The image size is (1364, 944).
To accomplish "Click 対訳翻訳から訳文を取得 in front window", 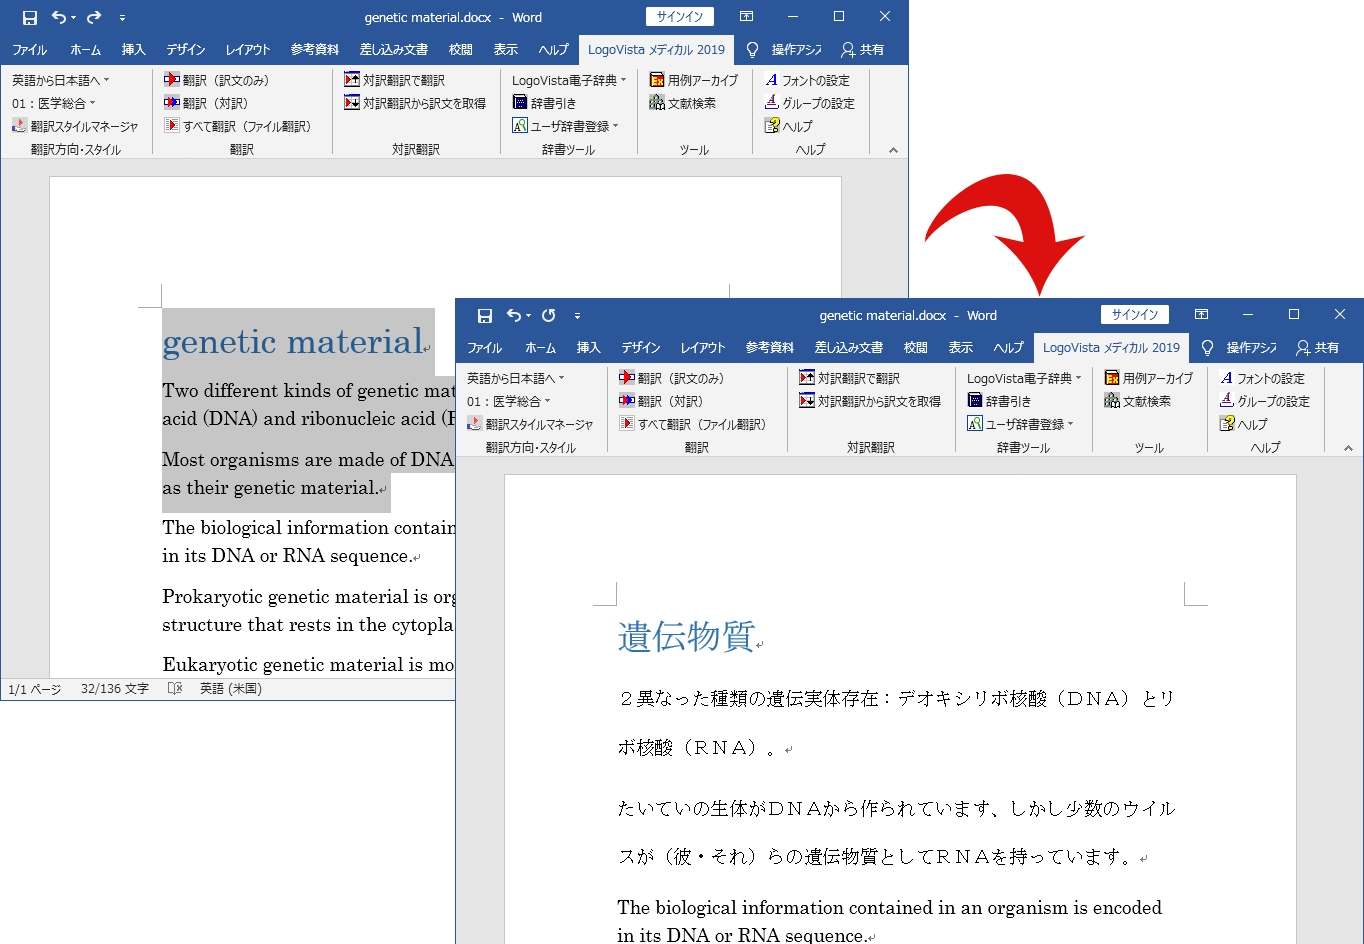I will pyautogui.click(x=870, y=401).
